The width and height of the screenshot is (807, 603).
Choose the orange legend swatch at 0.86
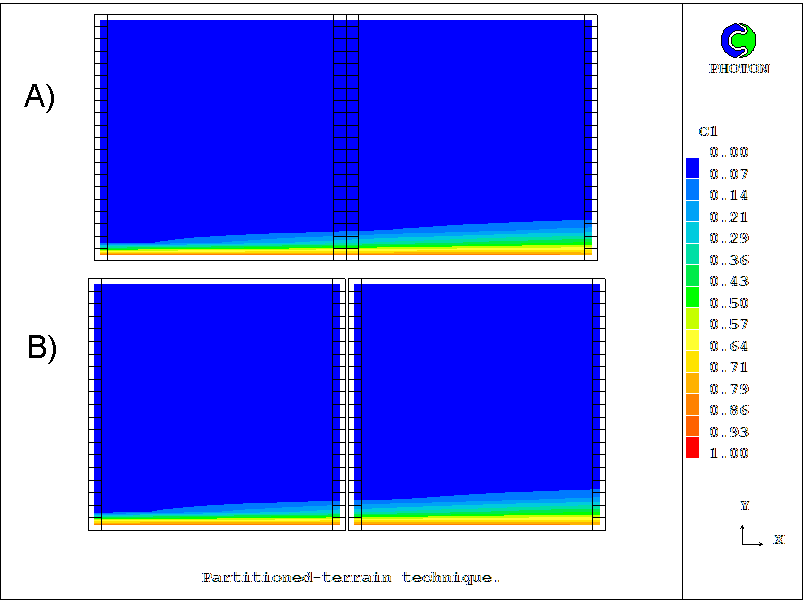tap(693, 407)
